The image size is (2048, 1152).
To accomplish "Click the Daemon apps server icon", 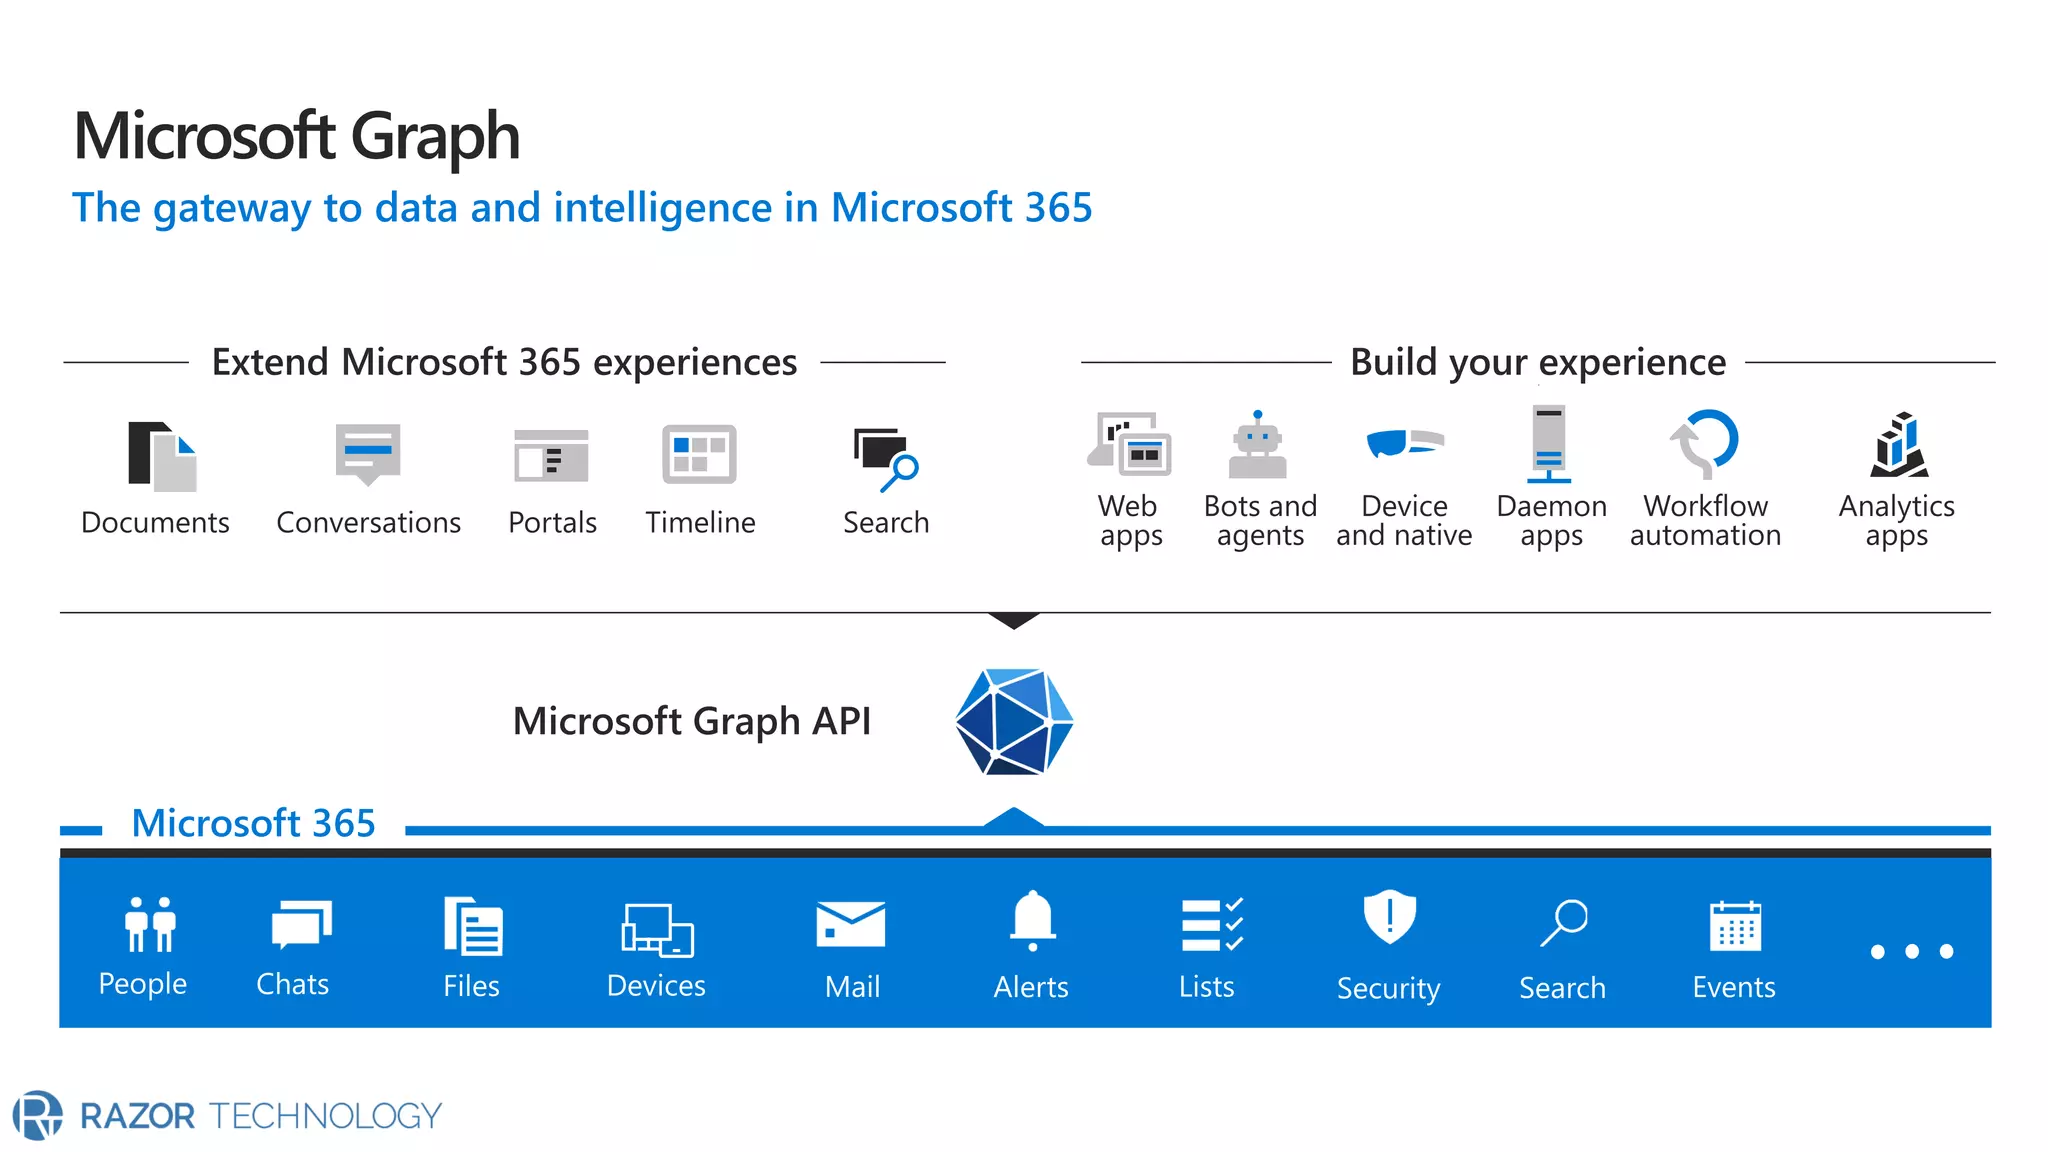I will [1549, 444].
